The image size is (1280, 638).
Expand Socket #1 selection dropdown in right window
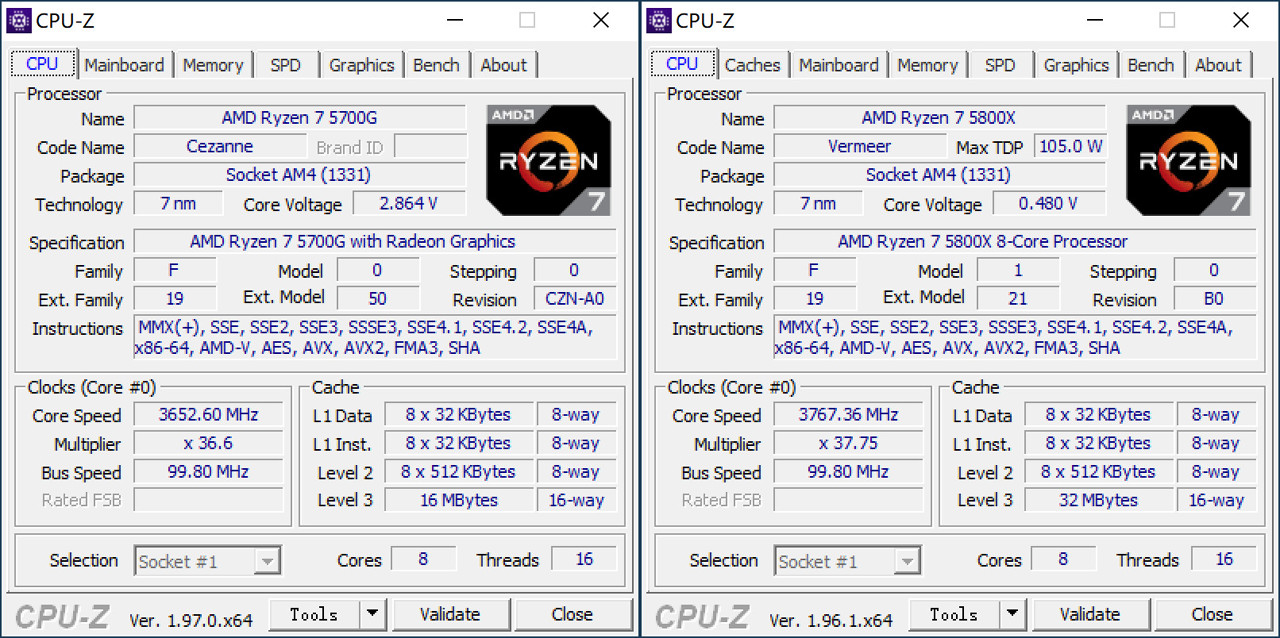[x=906, y=561]
